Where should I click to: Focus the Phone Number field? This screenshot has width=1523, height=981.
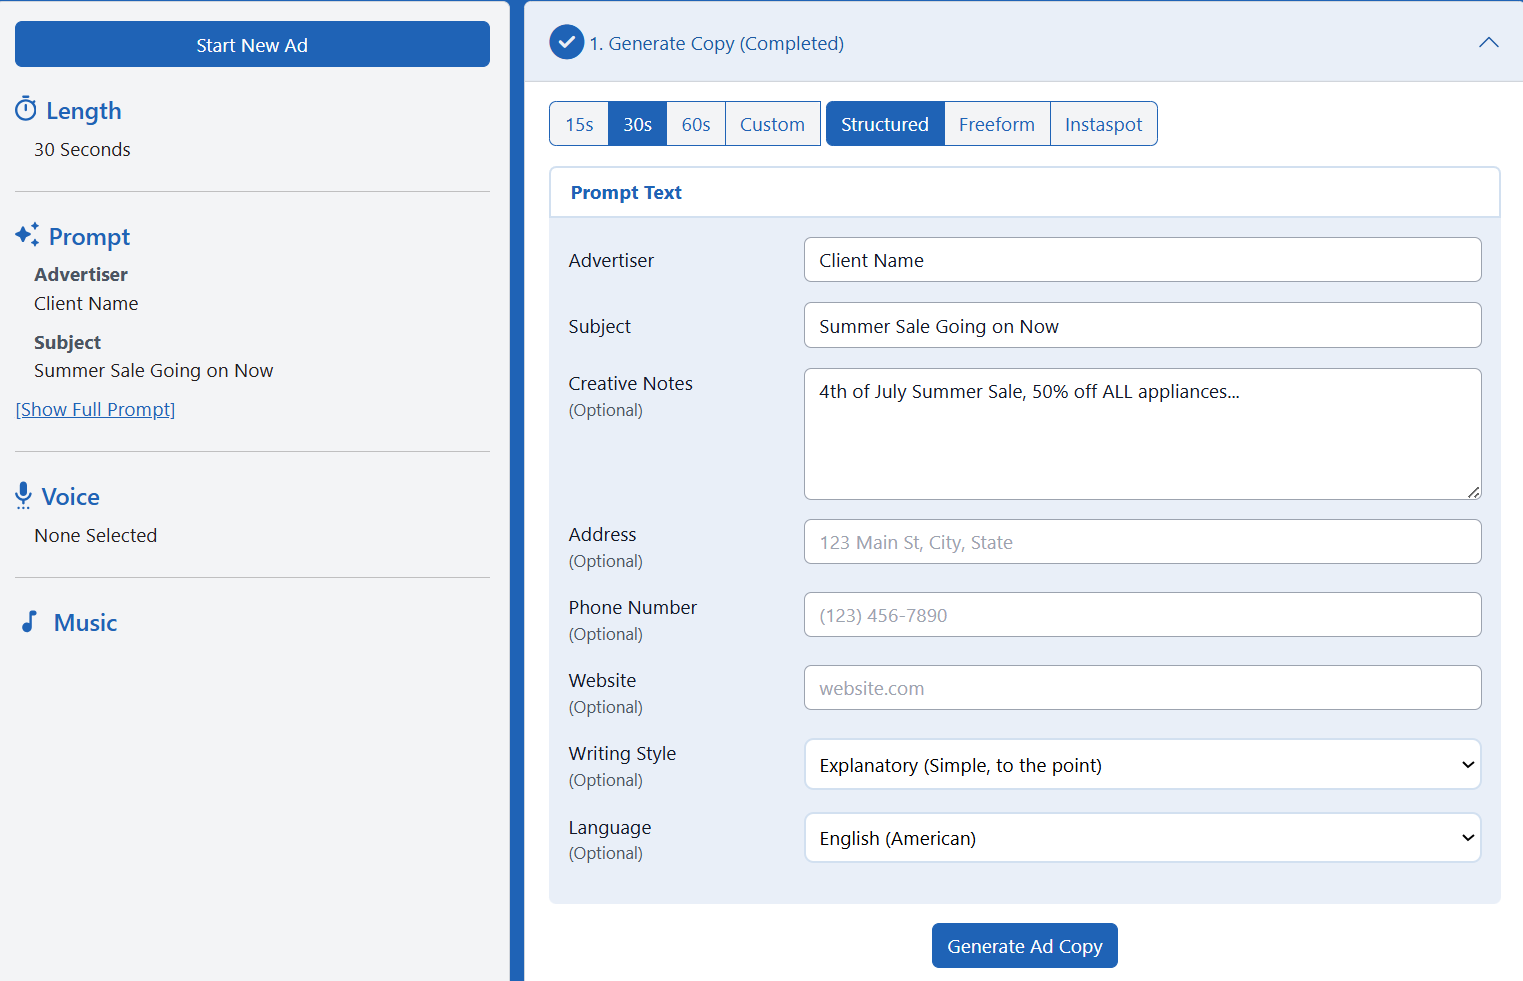[x=1142, y=615]
